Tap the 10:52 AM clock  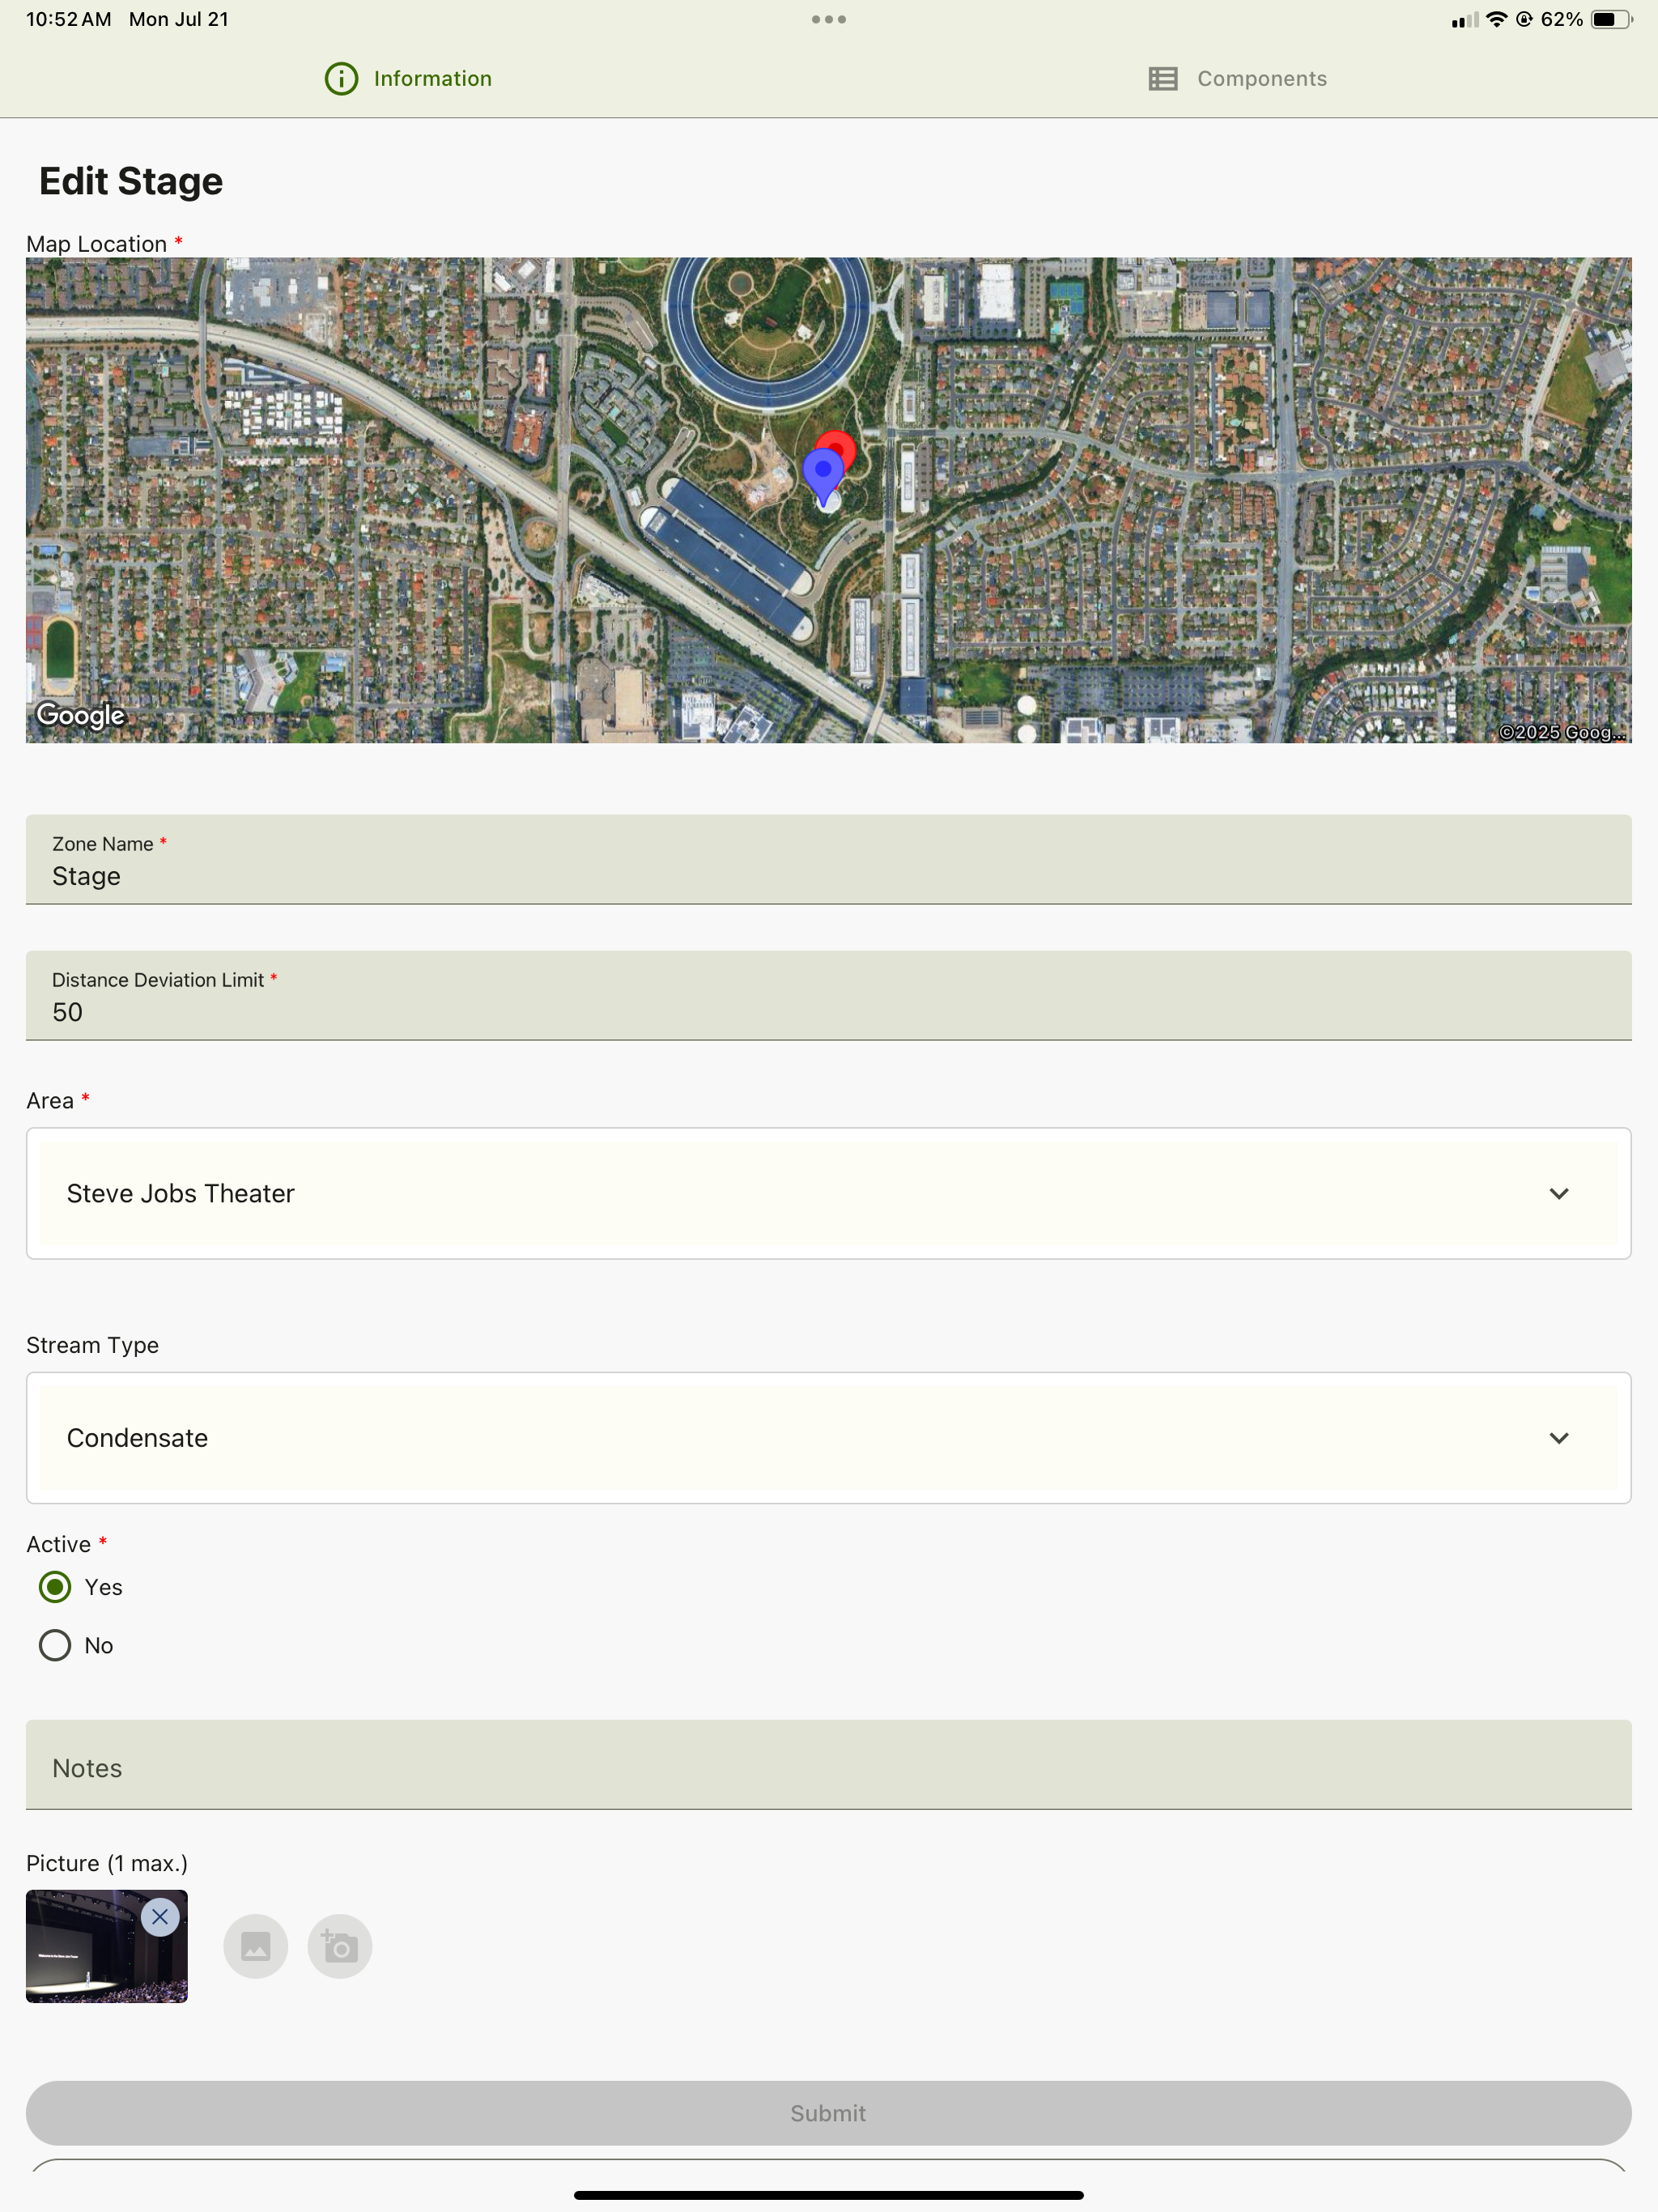pyautogui.click(x=69, y=19)
